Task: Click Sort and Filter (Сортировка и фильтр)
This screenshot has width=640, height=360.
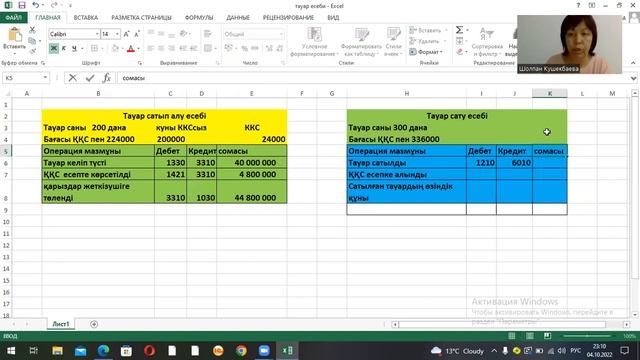Action: 487,42
